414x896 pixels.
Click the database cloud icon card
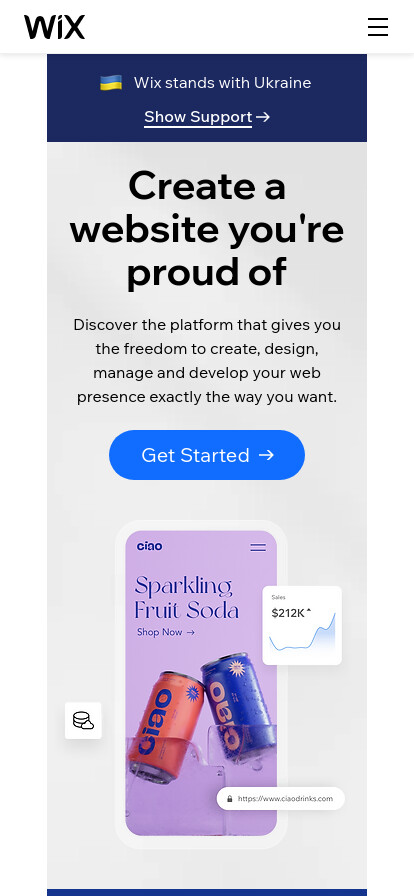click(x=83, y=721)
